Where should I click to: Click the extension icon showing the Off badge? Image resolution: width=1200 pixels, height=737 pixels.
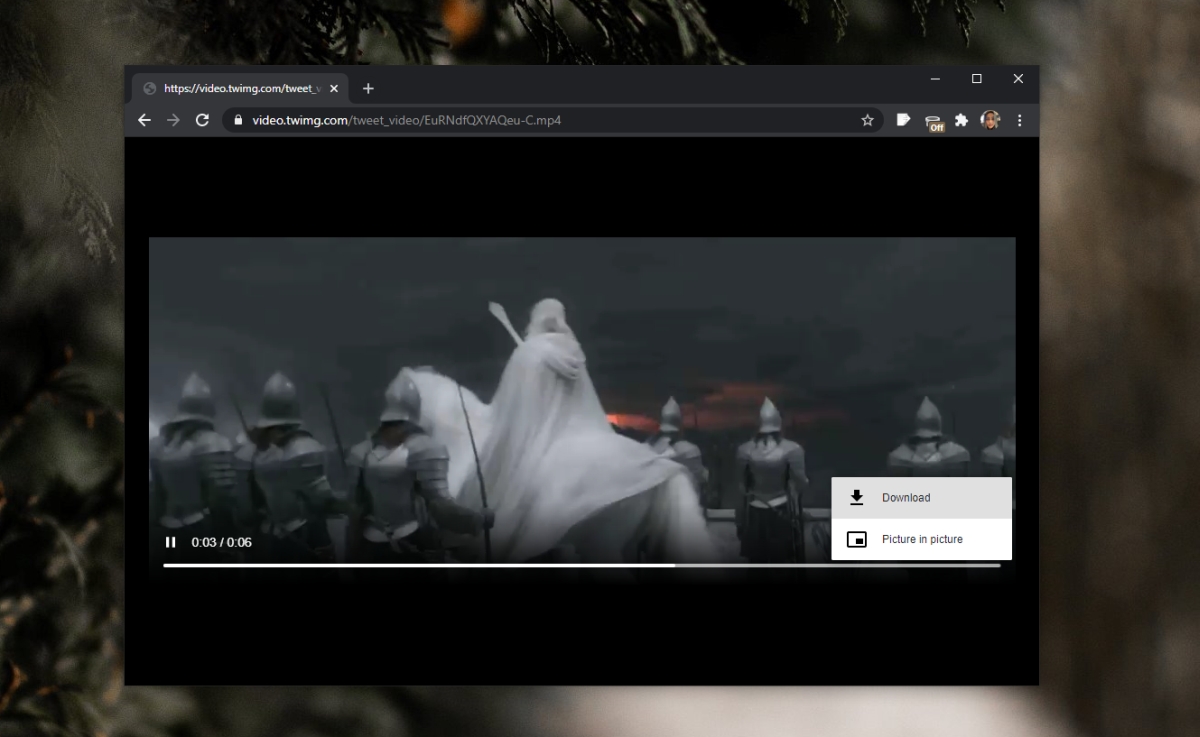tap(933, 119)
